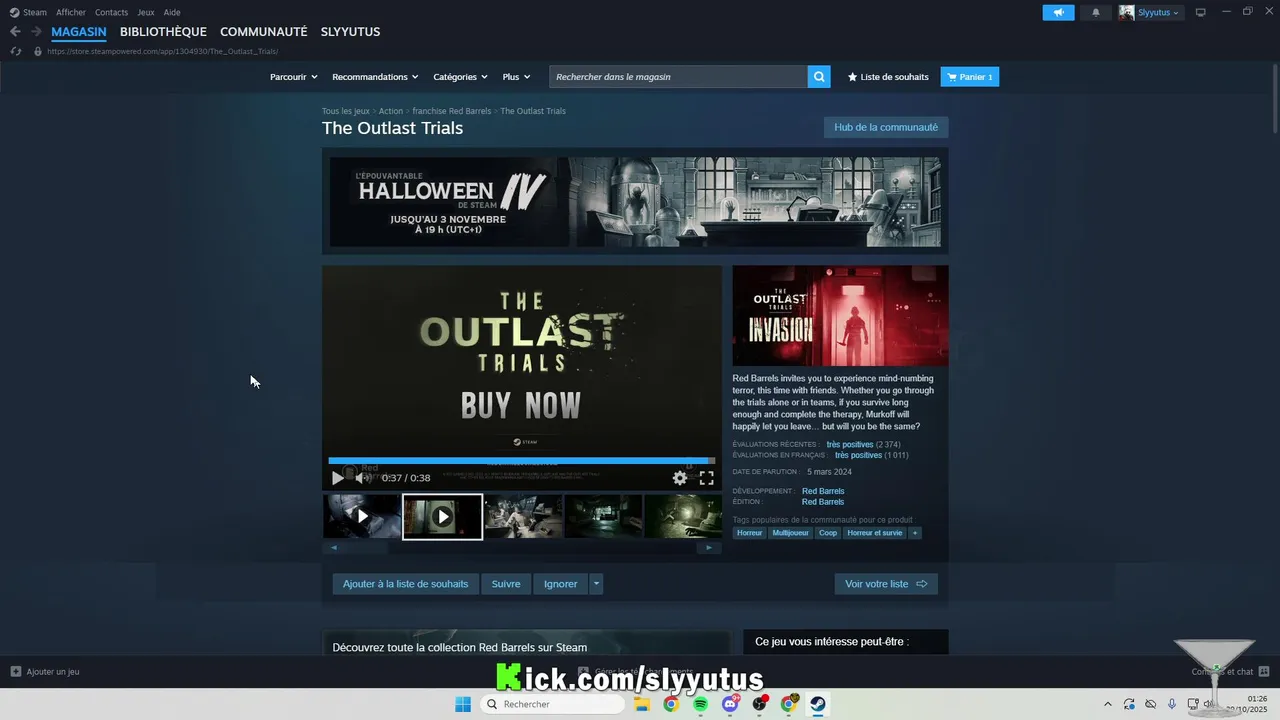Open Contacts et chat icon

tap(1264, 672)
